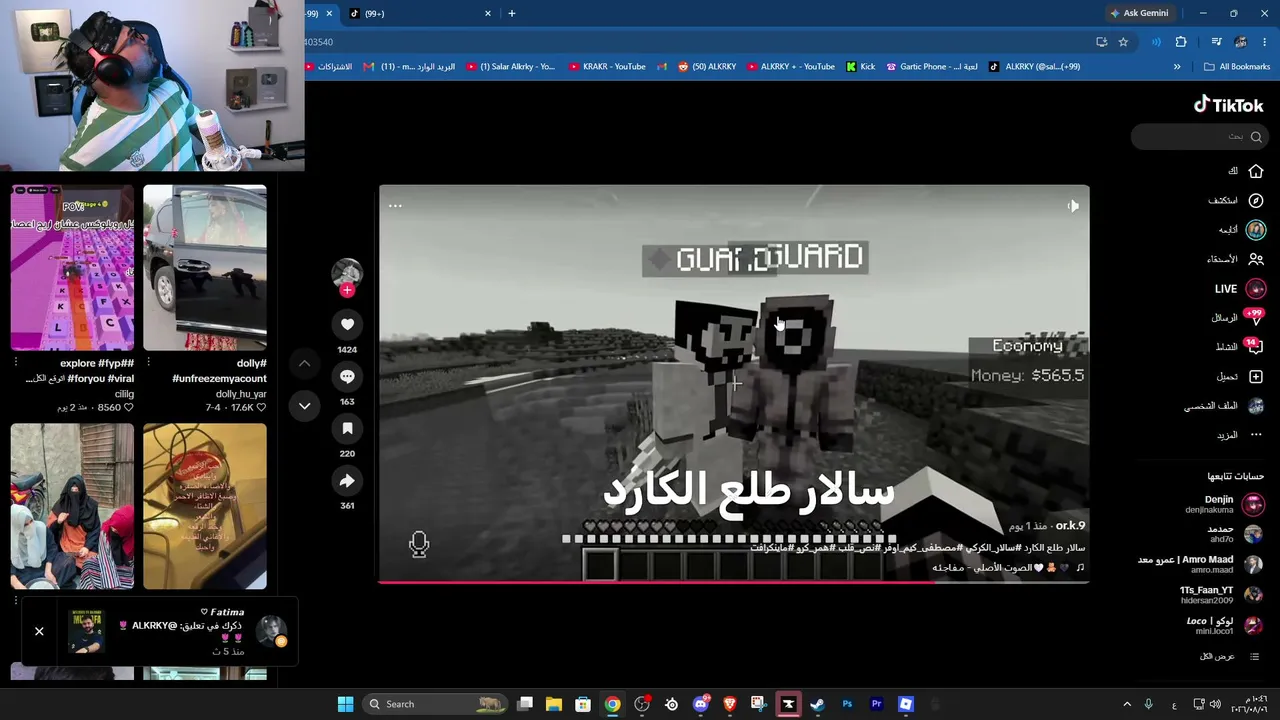
Task: Go to the next video with the down chevron
Action: tap(304, 405)
